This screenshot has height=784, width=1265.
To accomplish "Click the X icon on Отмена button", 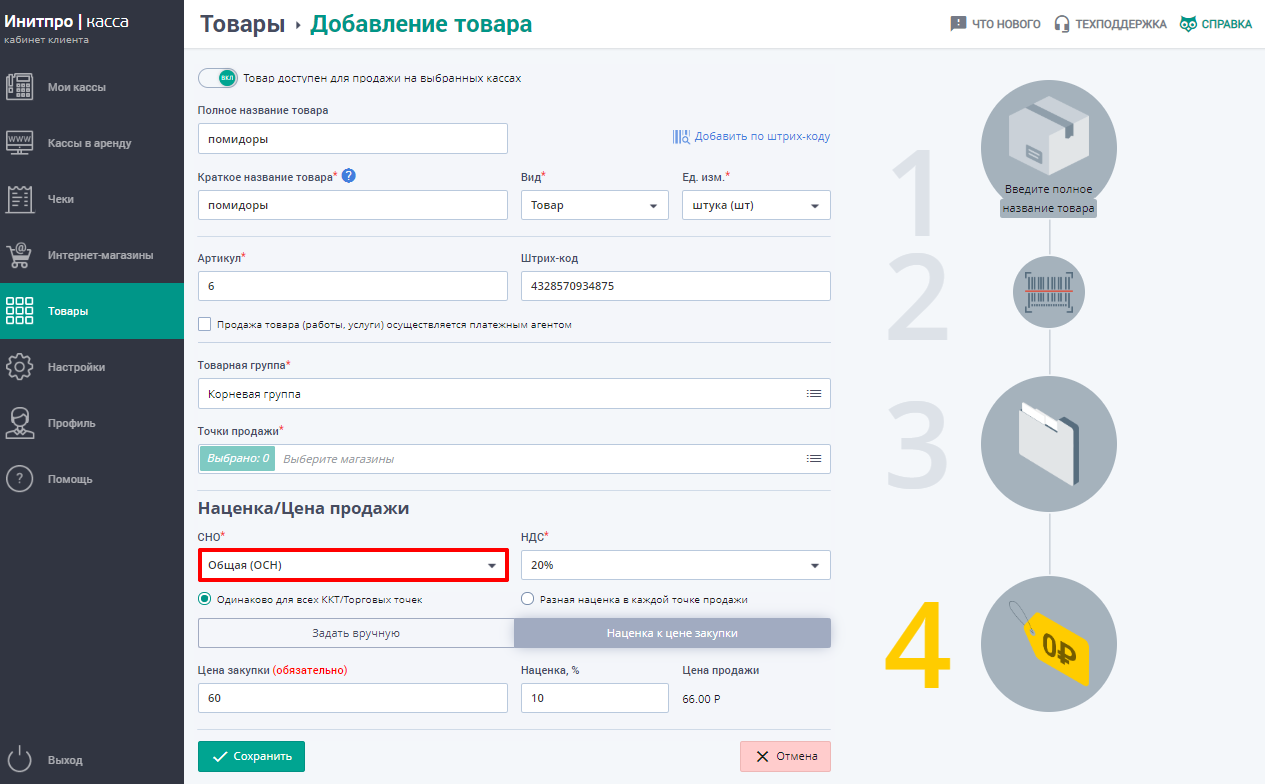I will click(763, 757).
